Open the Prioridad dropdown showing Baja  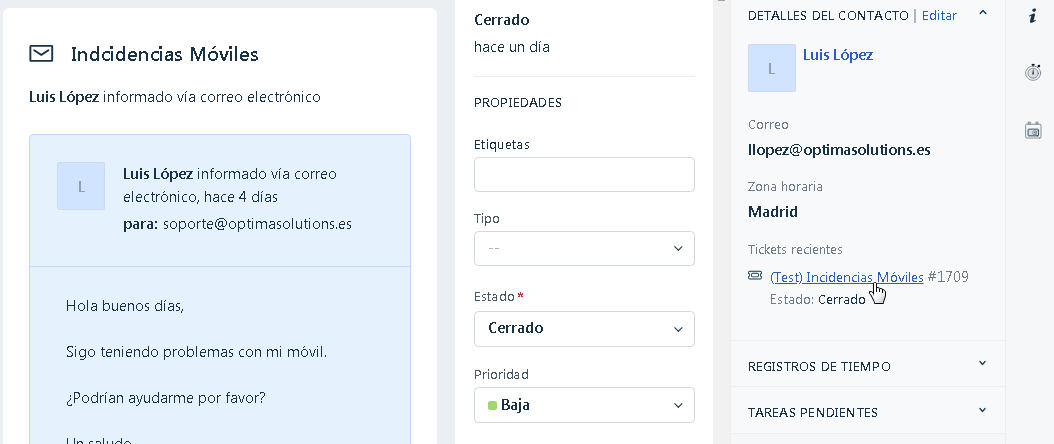click(584, 404)
